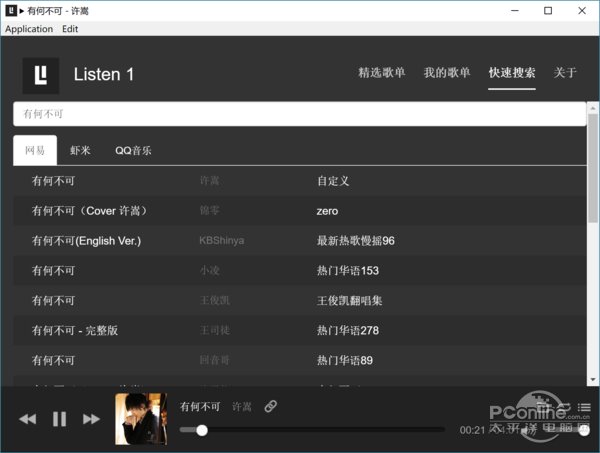Open artist KBShinya
This screenshot has height=453, width=600.
tap(222, 241)
